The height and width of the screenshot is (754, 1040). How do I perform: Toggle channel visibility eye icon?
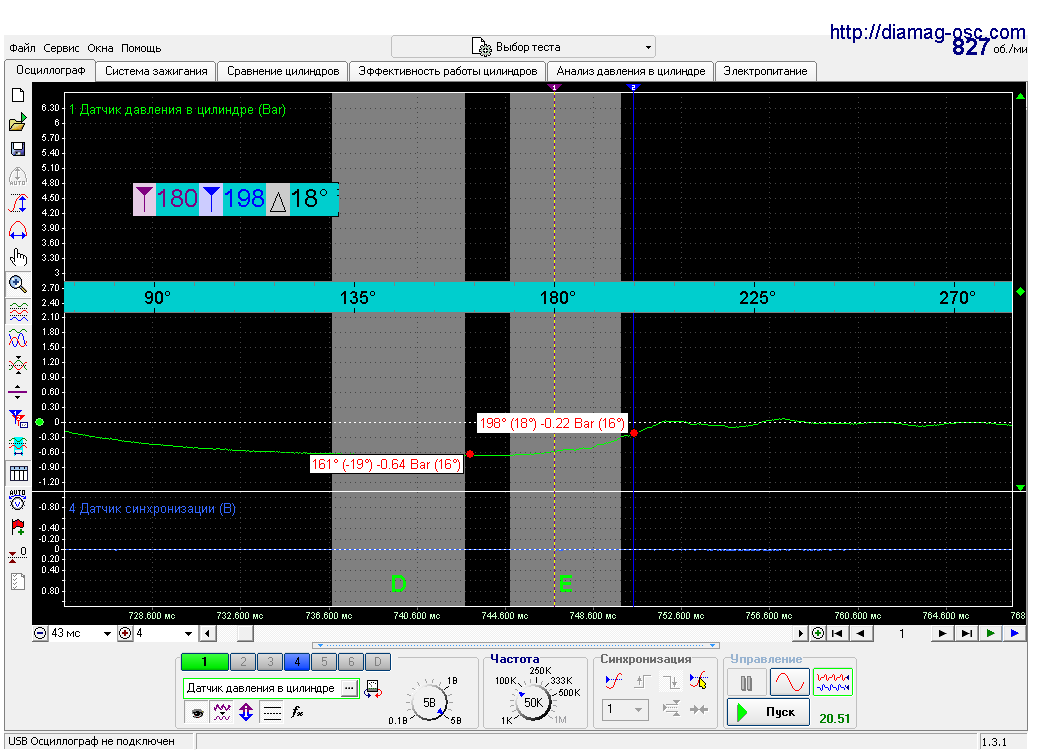(197, 713)
